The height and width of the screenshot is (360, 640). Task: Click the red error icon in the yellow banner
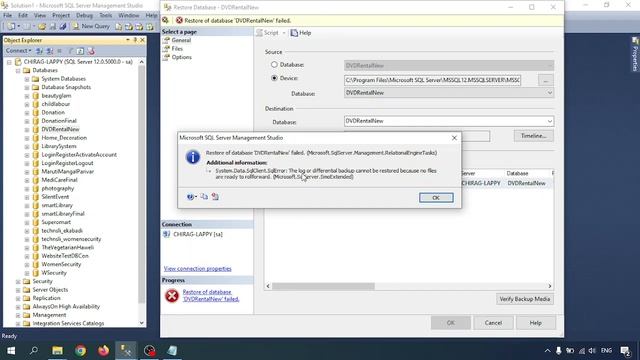coord(179,20)
